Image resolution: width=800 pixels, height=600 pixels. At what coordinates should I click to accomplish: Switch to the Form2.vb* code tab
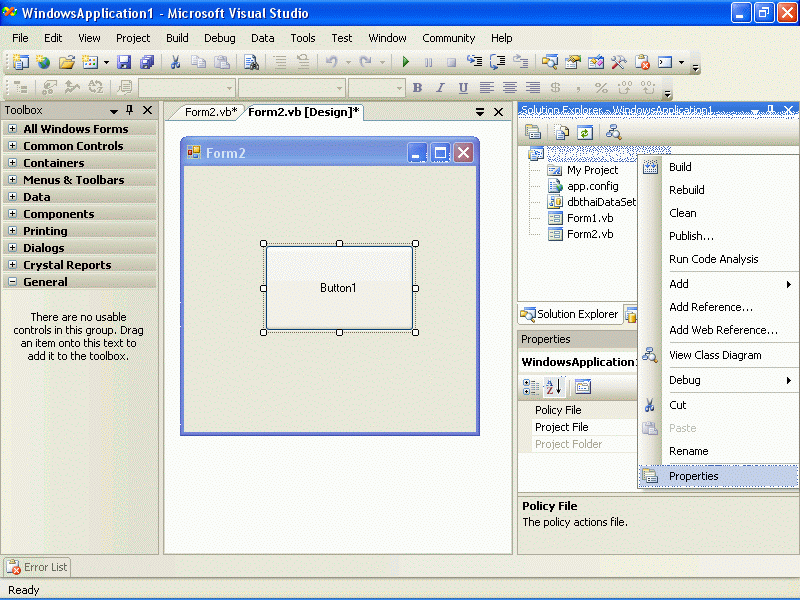pos(210,112)
